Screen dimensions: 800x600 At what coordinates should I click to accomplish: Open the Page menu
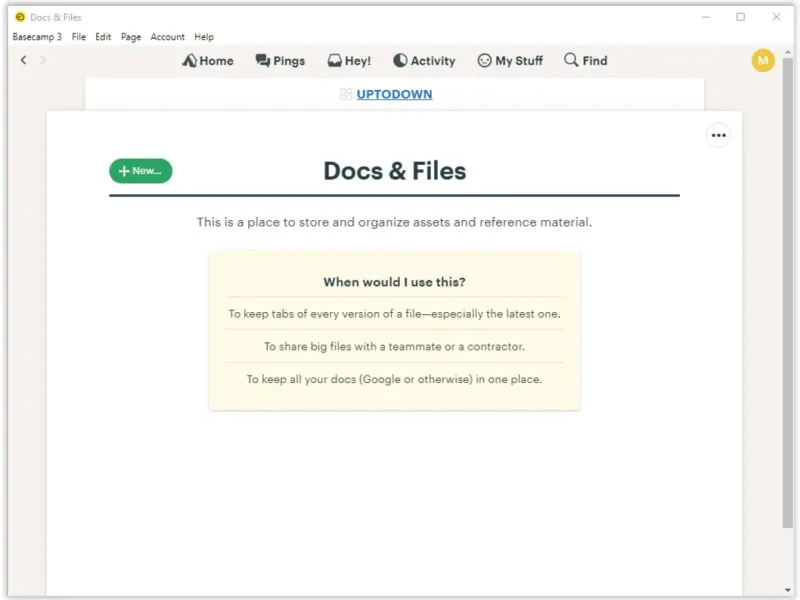[x=131, y=37]
